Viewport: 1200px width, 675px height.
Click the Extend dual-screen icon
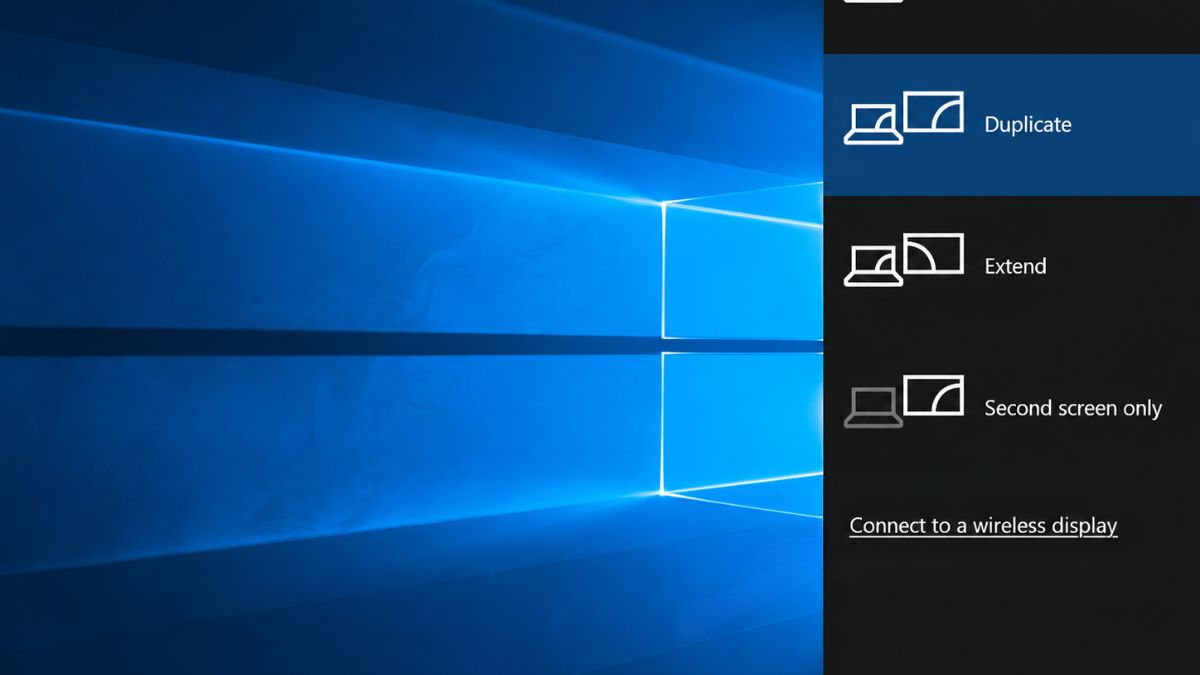coord(904,260)
